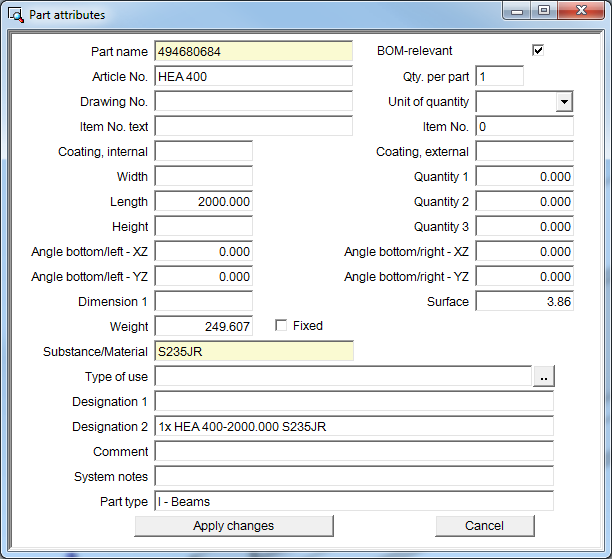Focus the Comment input field

(x=353, y=452)
